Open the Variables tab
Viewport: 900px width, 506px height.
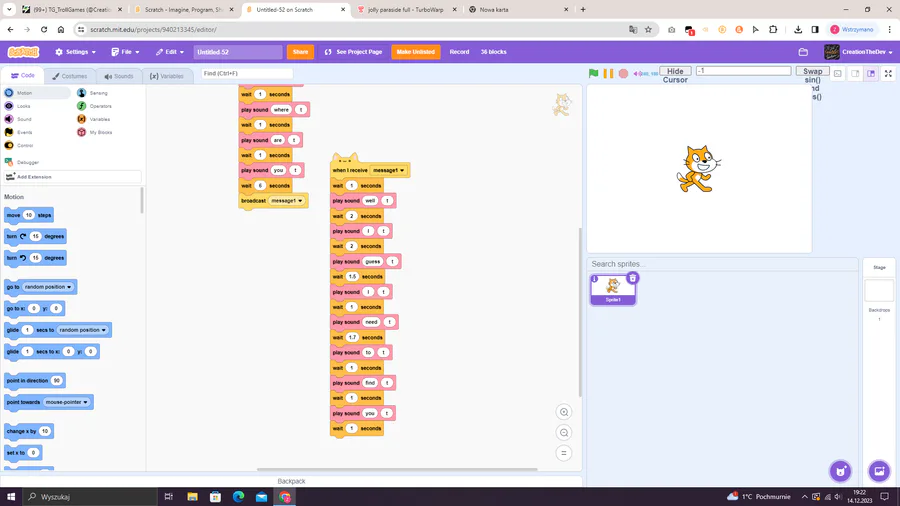coord(167,76)
